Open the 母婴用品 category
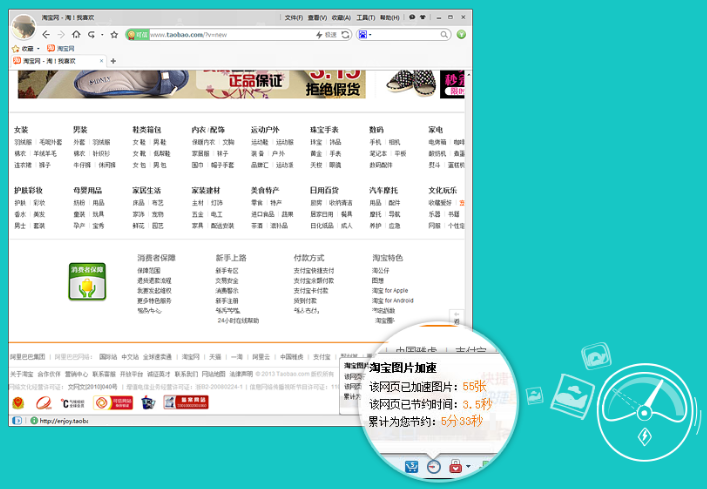The width and height of the screenshot is (707, 489). pos(87,190)
